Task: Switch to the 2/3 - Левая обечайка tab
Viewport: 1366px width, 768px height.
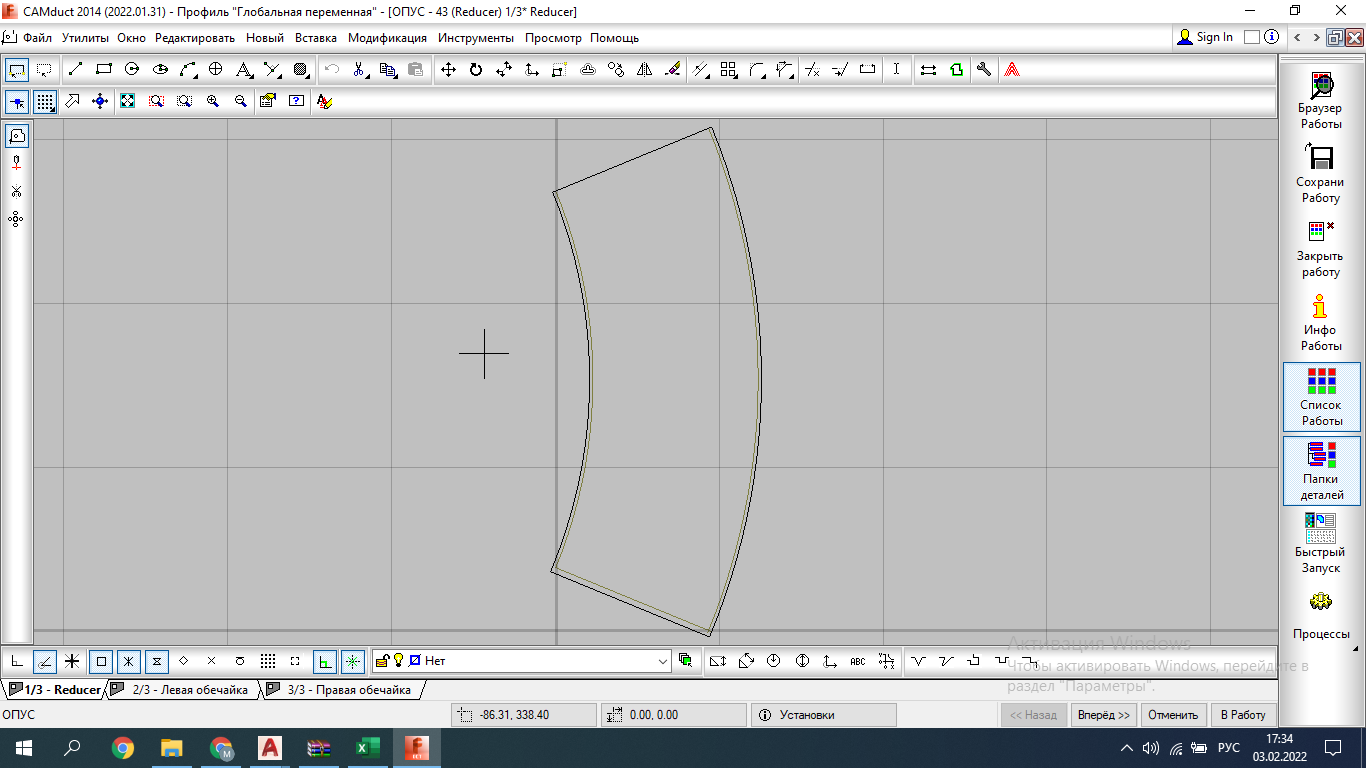Action: coord(189,690)
